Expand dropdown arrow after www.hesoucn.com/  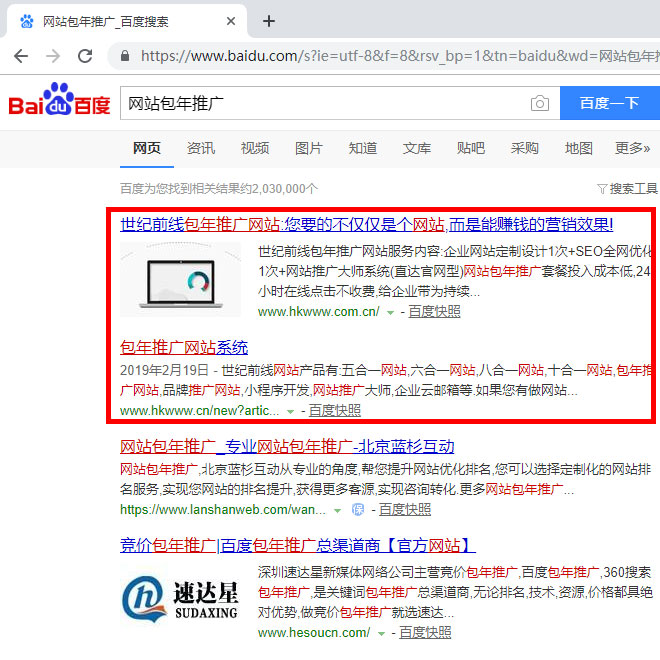click(381, 633)
